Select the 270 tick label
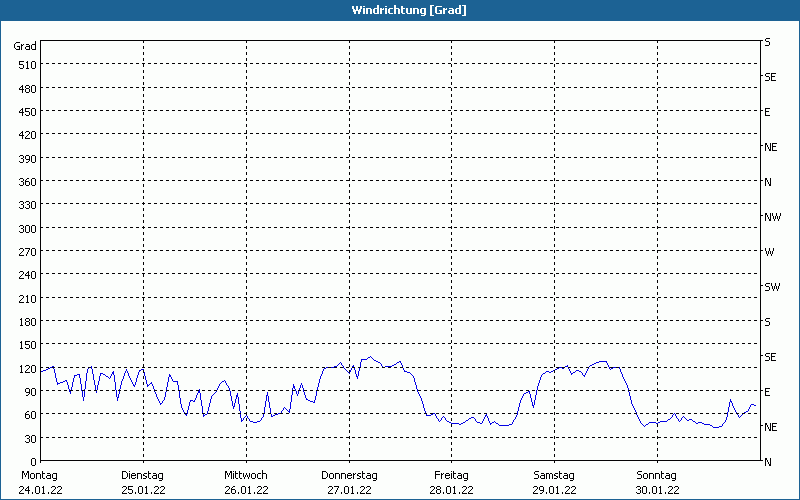Image resolution: width=800 pixels, height=500 pixels. tap(28, 252)
